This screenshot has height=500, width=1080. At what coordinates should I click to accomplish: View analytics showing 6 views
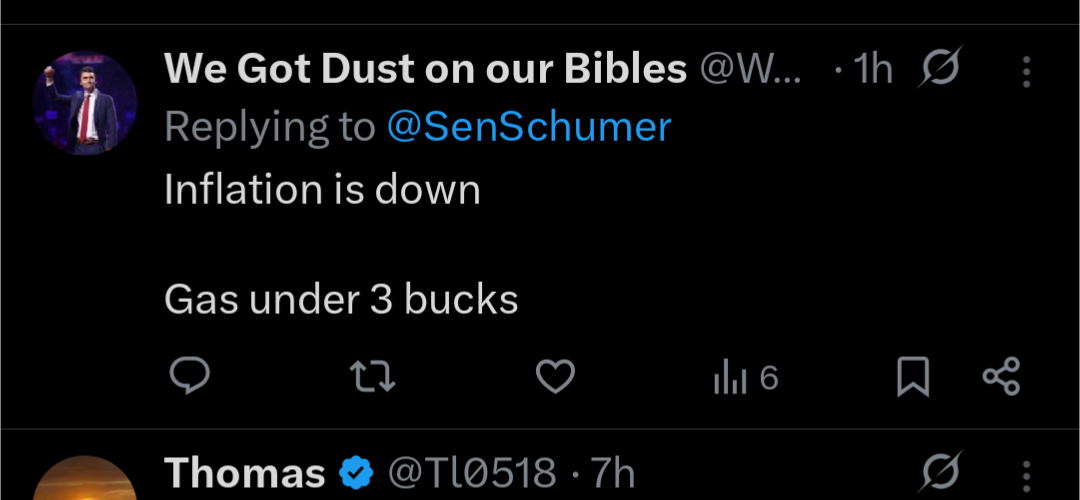pyautogui.click(x=745, y=377)
